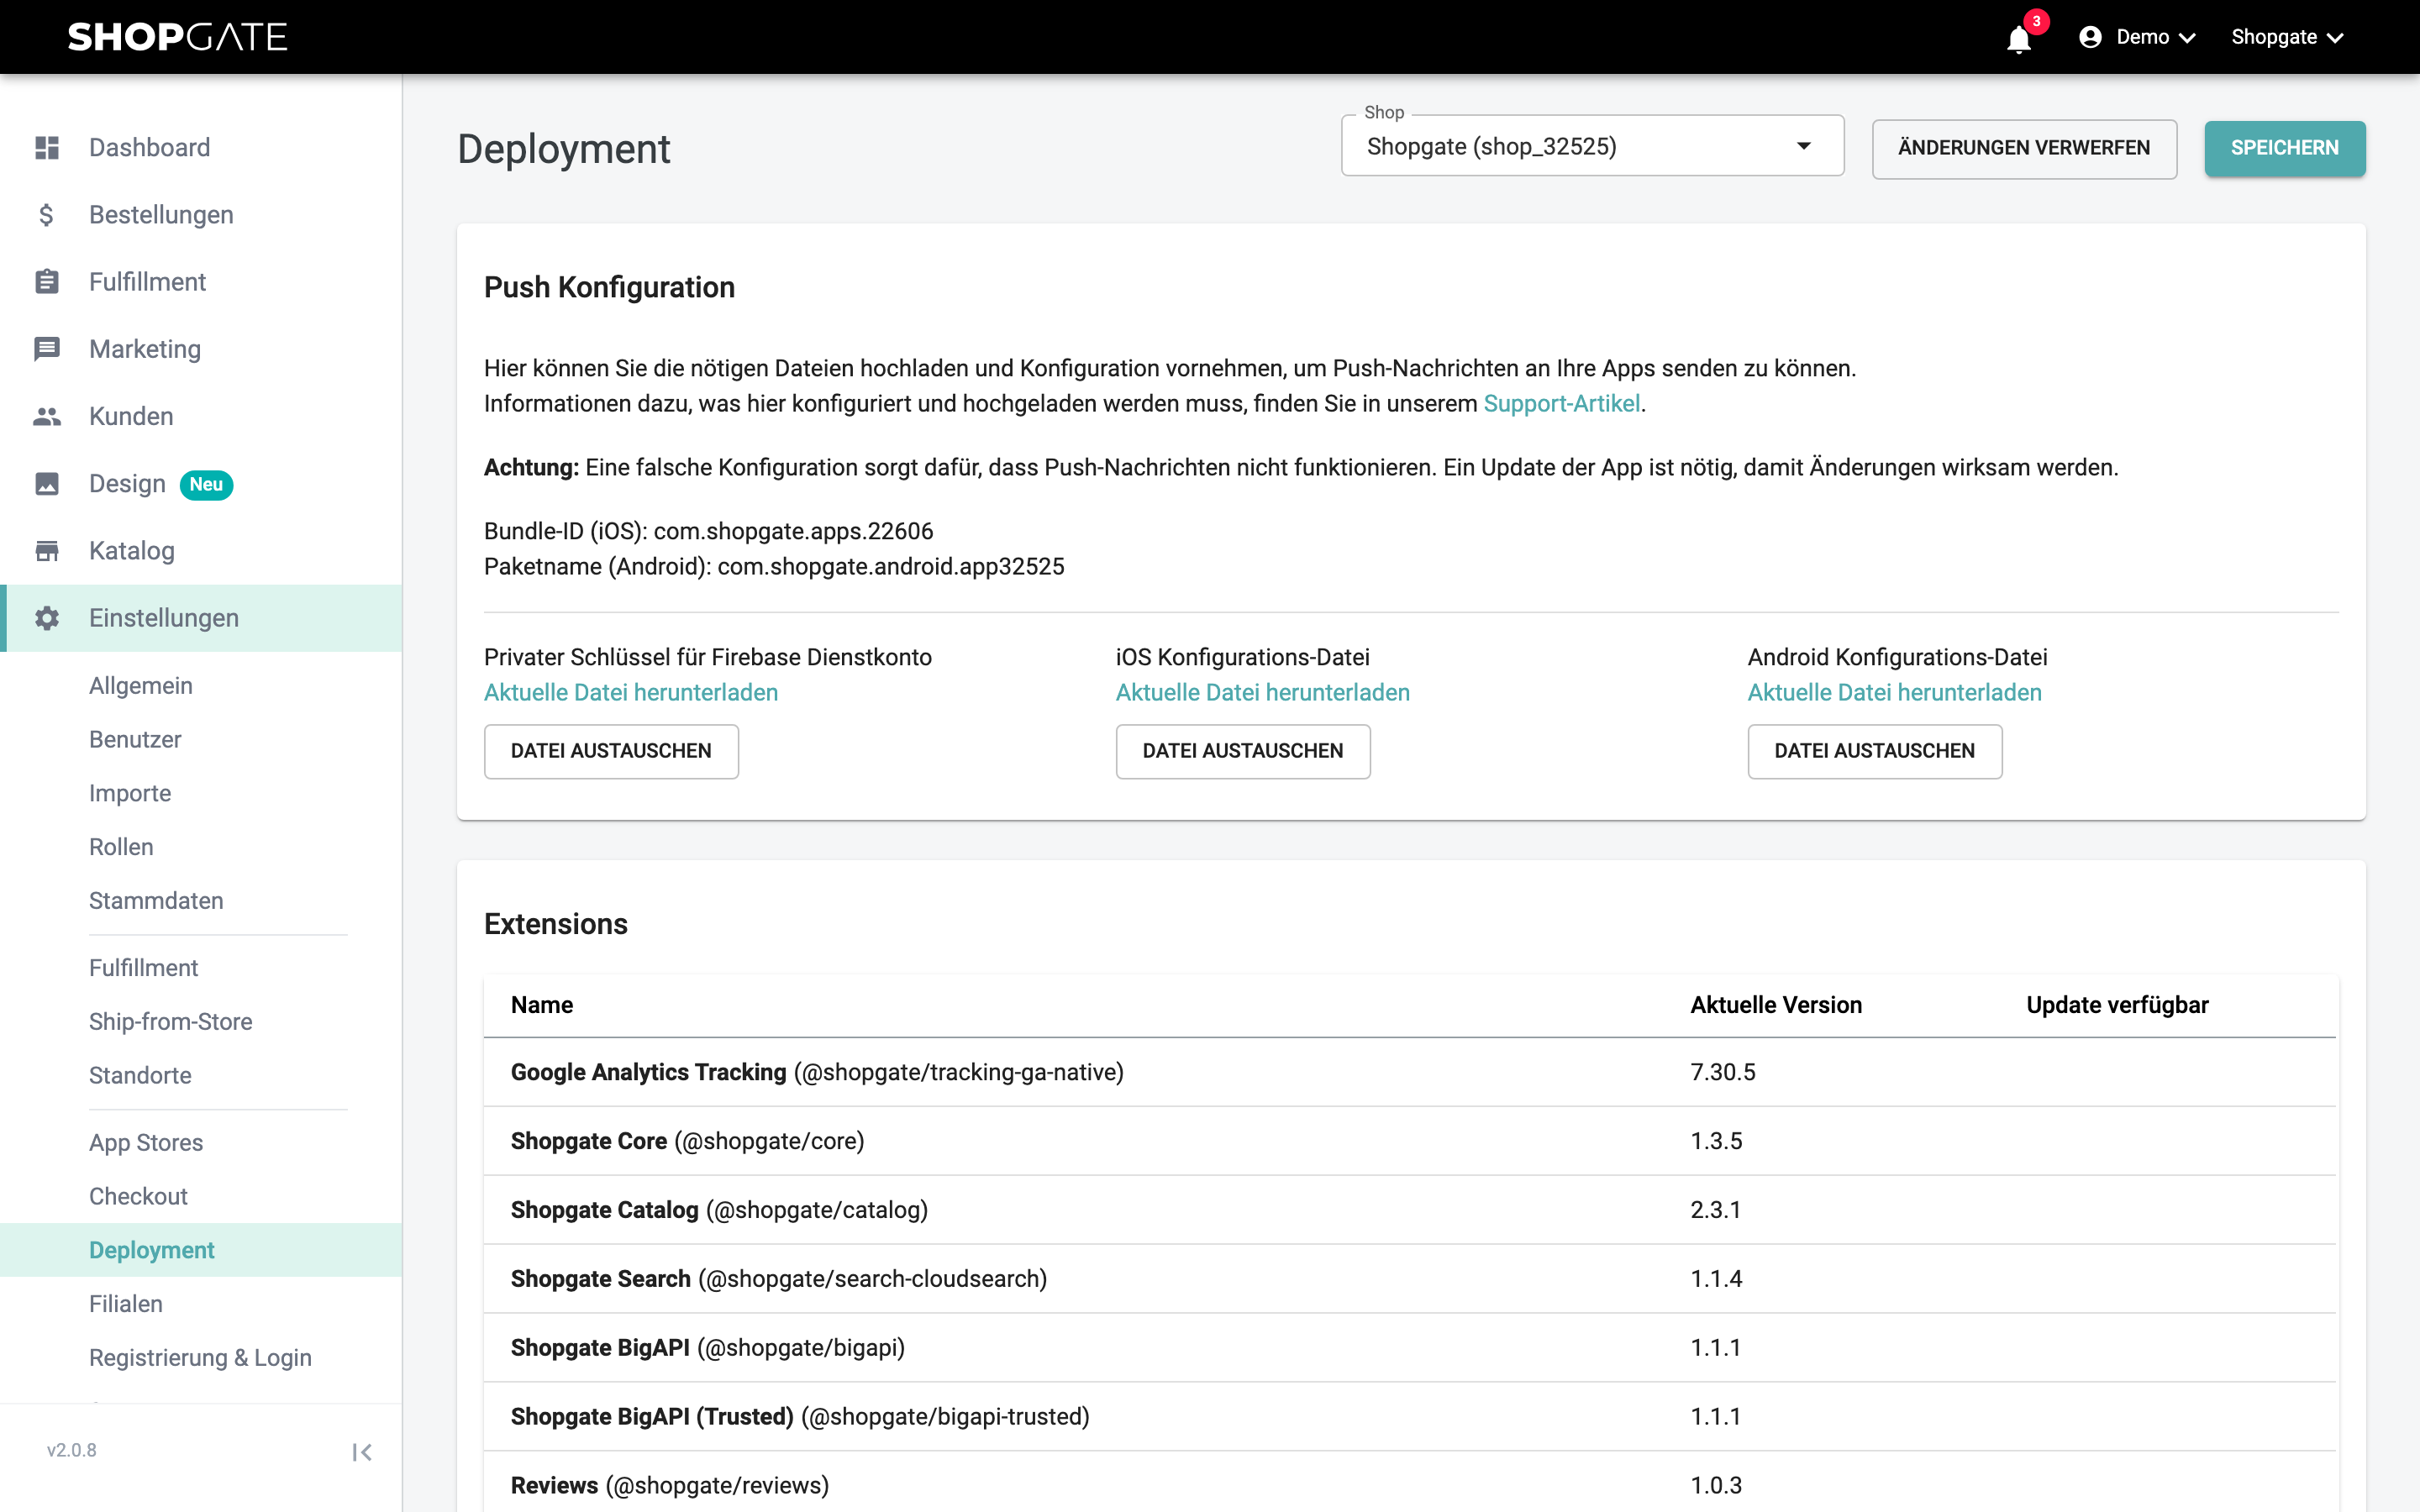Viewport: 2420px width, 1512px height.
Task: Go to App Stores settings
Action: click(146, 1143)
